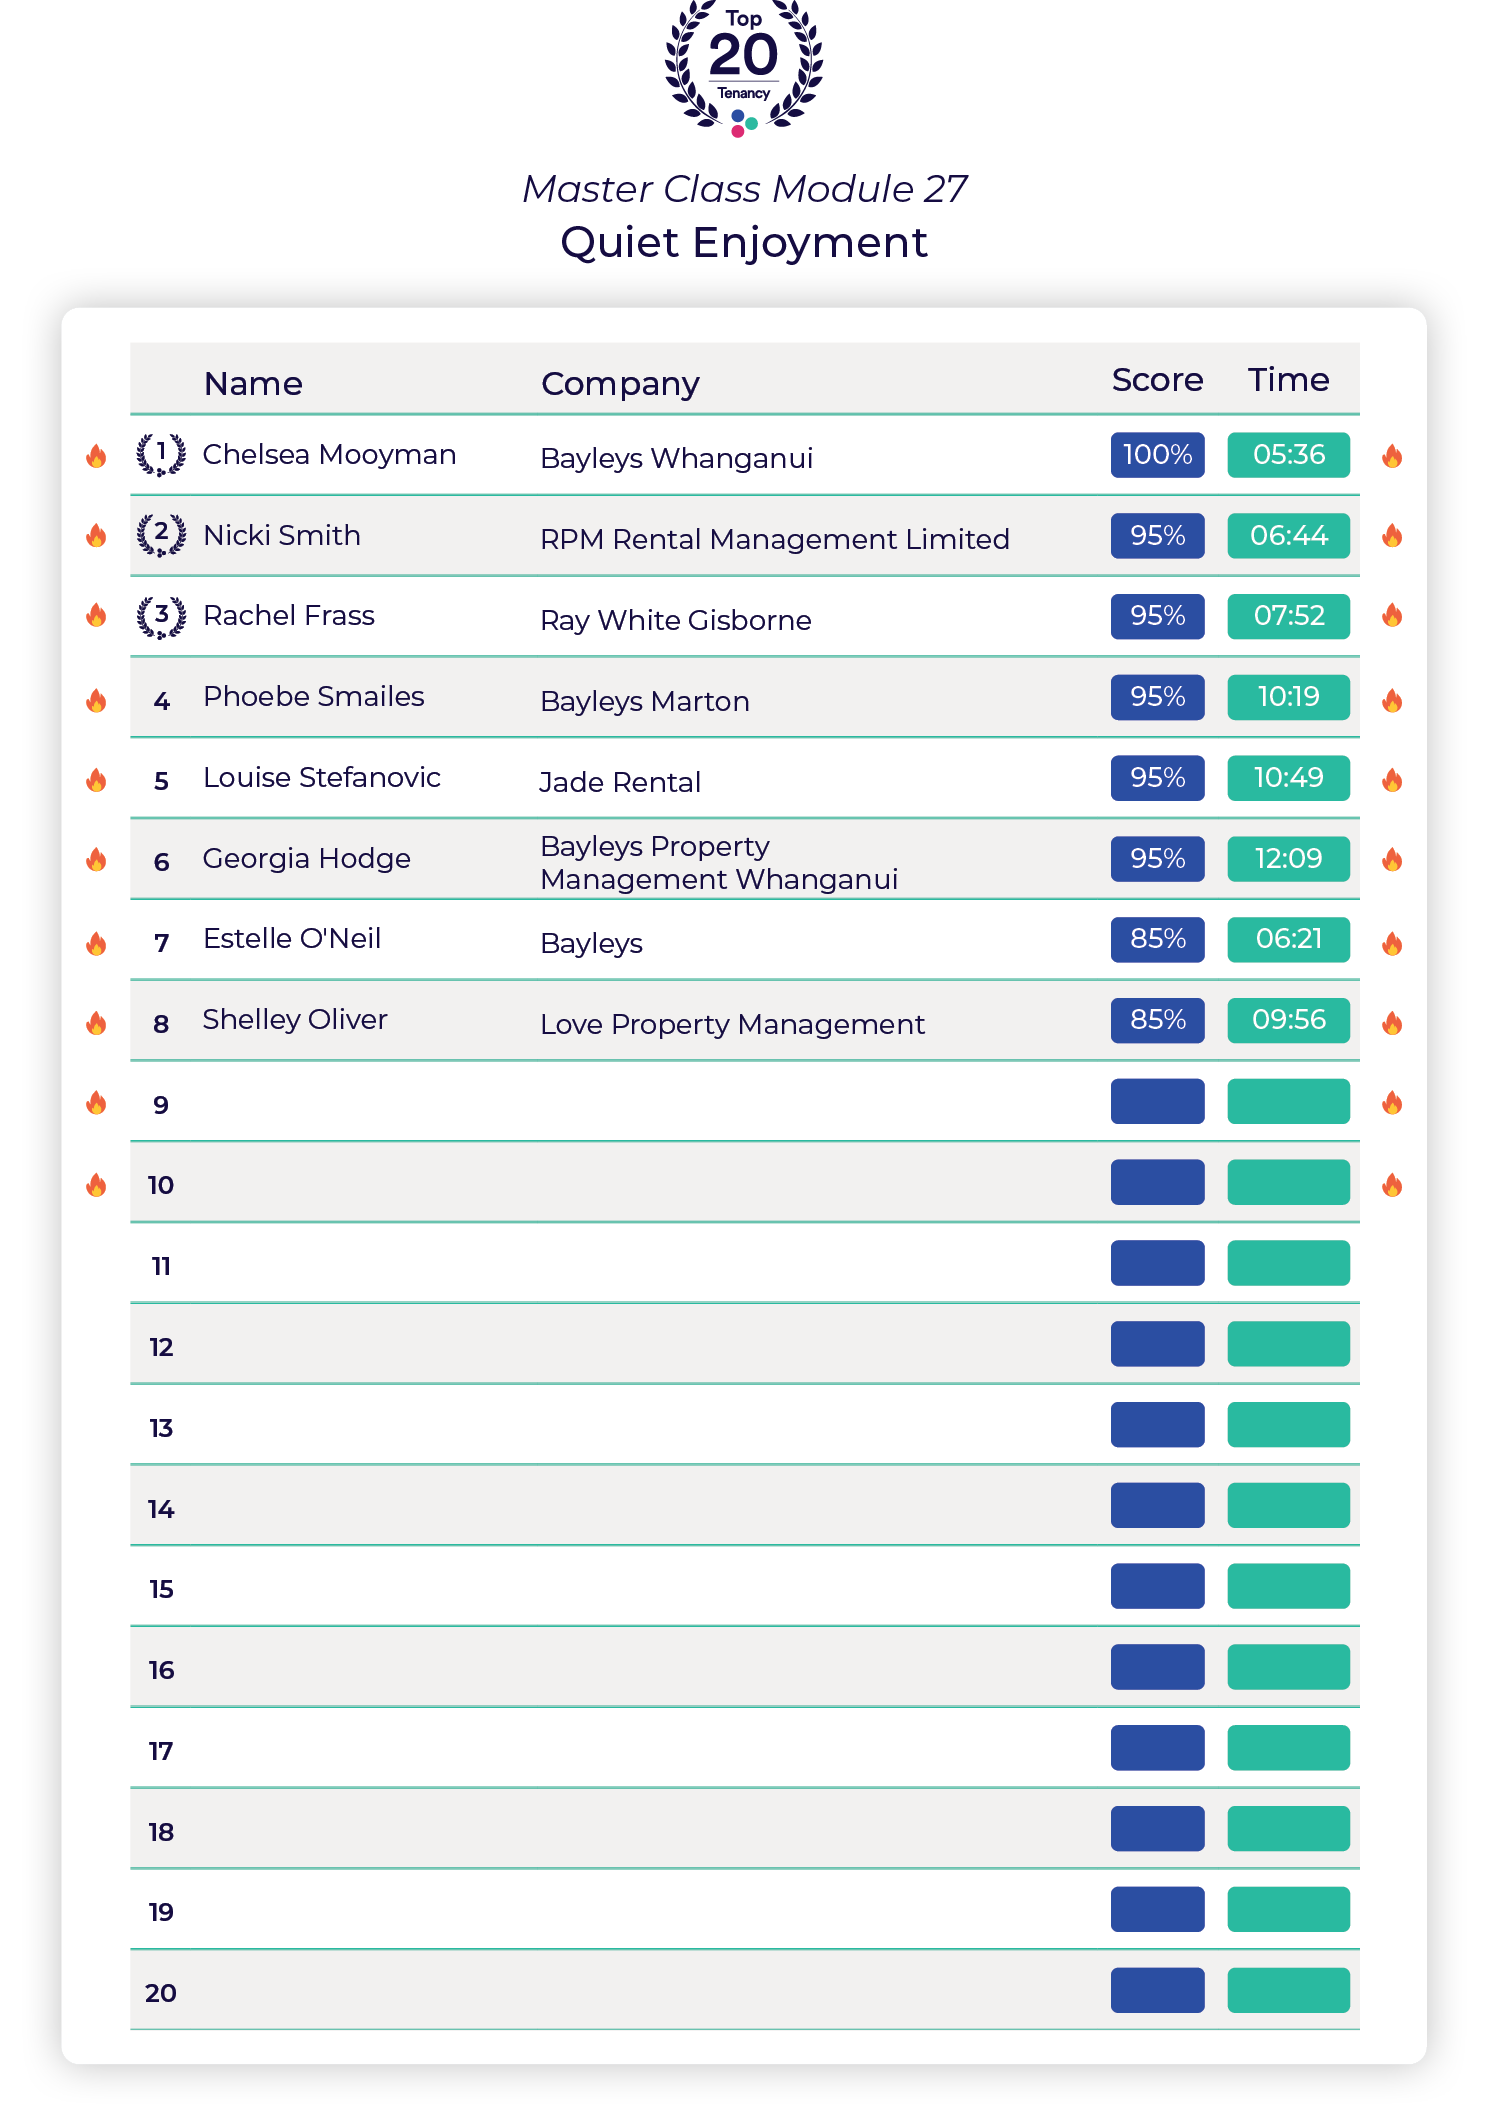Viewport: 1488px width, 2105px height.
Task: Click the third place laurel icon
Action: click(x=161, y=616)
